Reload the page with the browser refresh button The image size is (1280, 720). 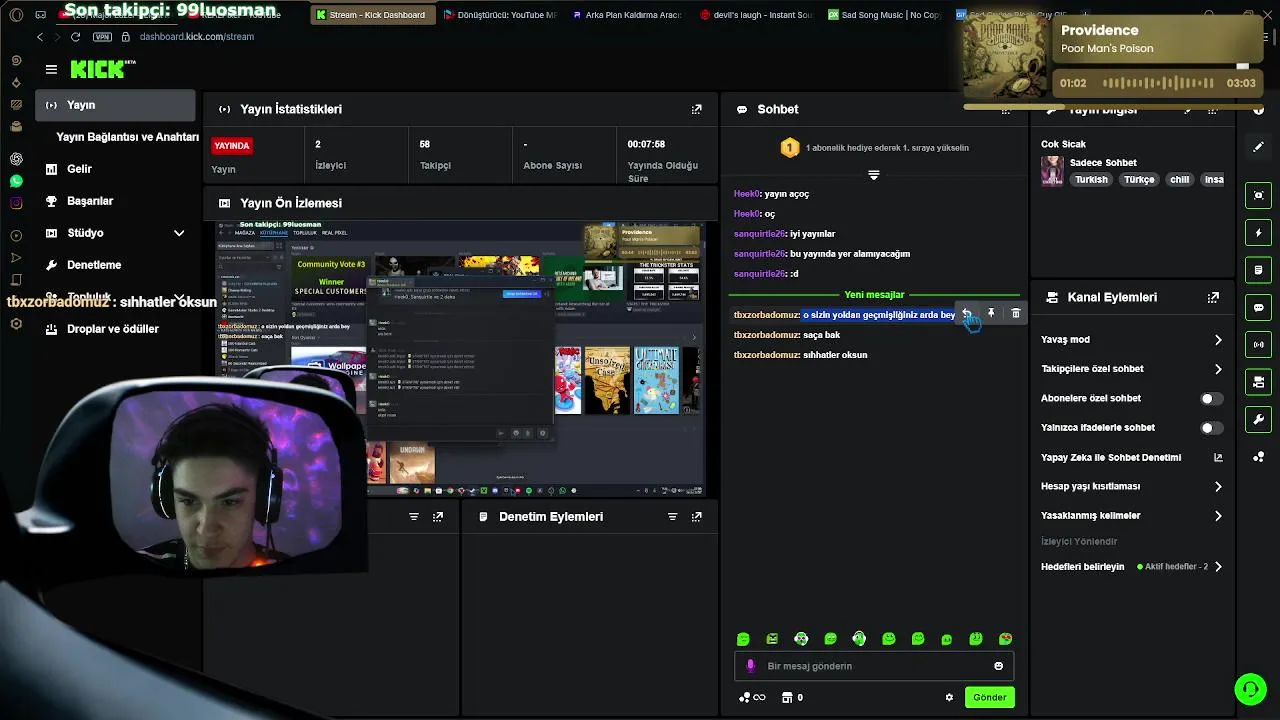tap(75, 37)
